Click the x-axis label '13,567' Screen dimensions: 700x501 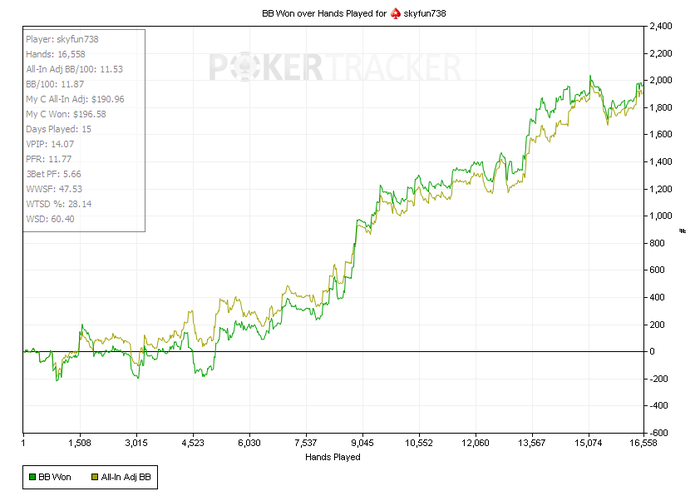(532, 443)
